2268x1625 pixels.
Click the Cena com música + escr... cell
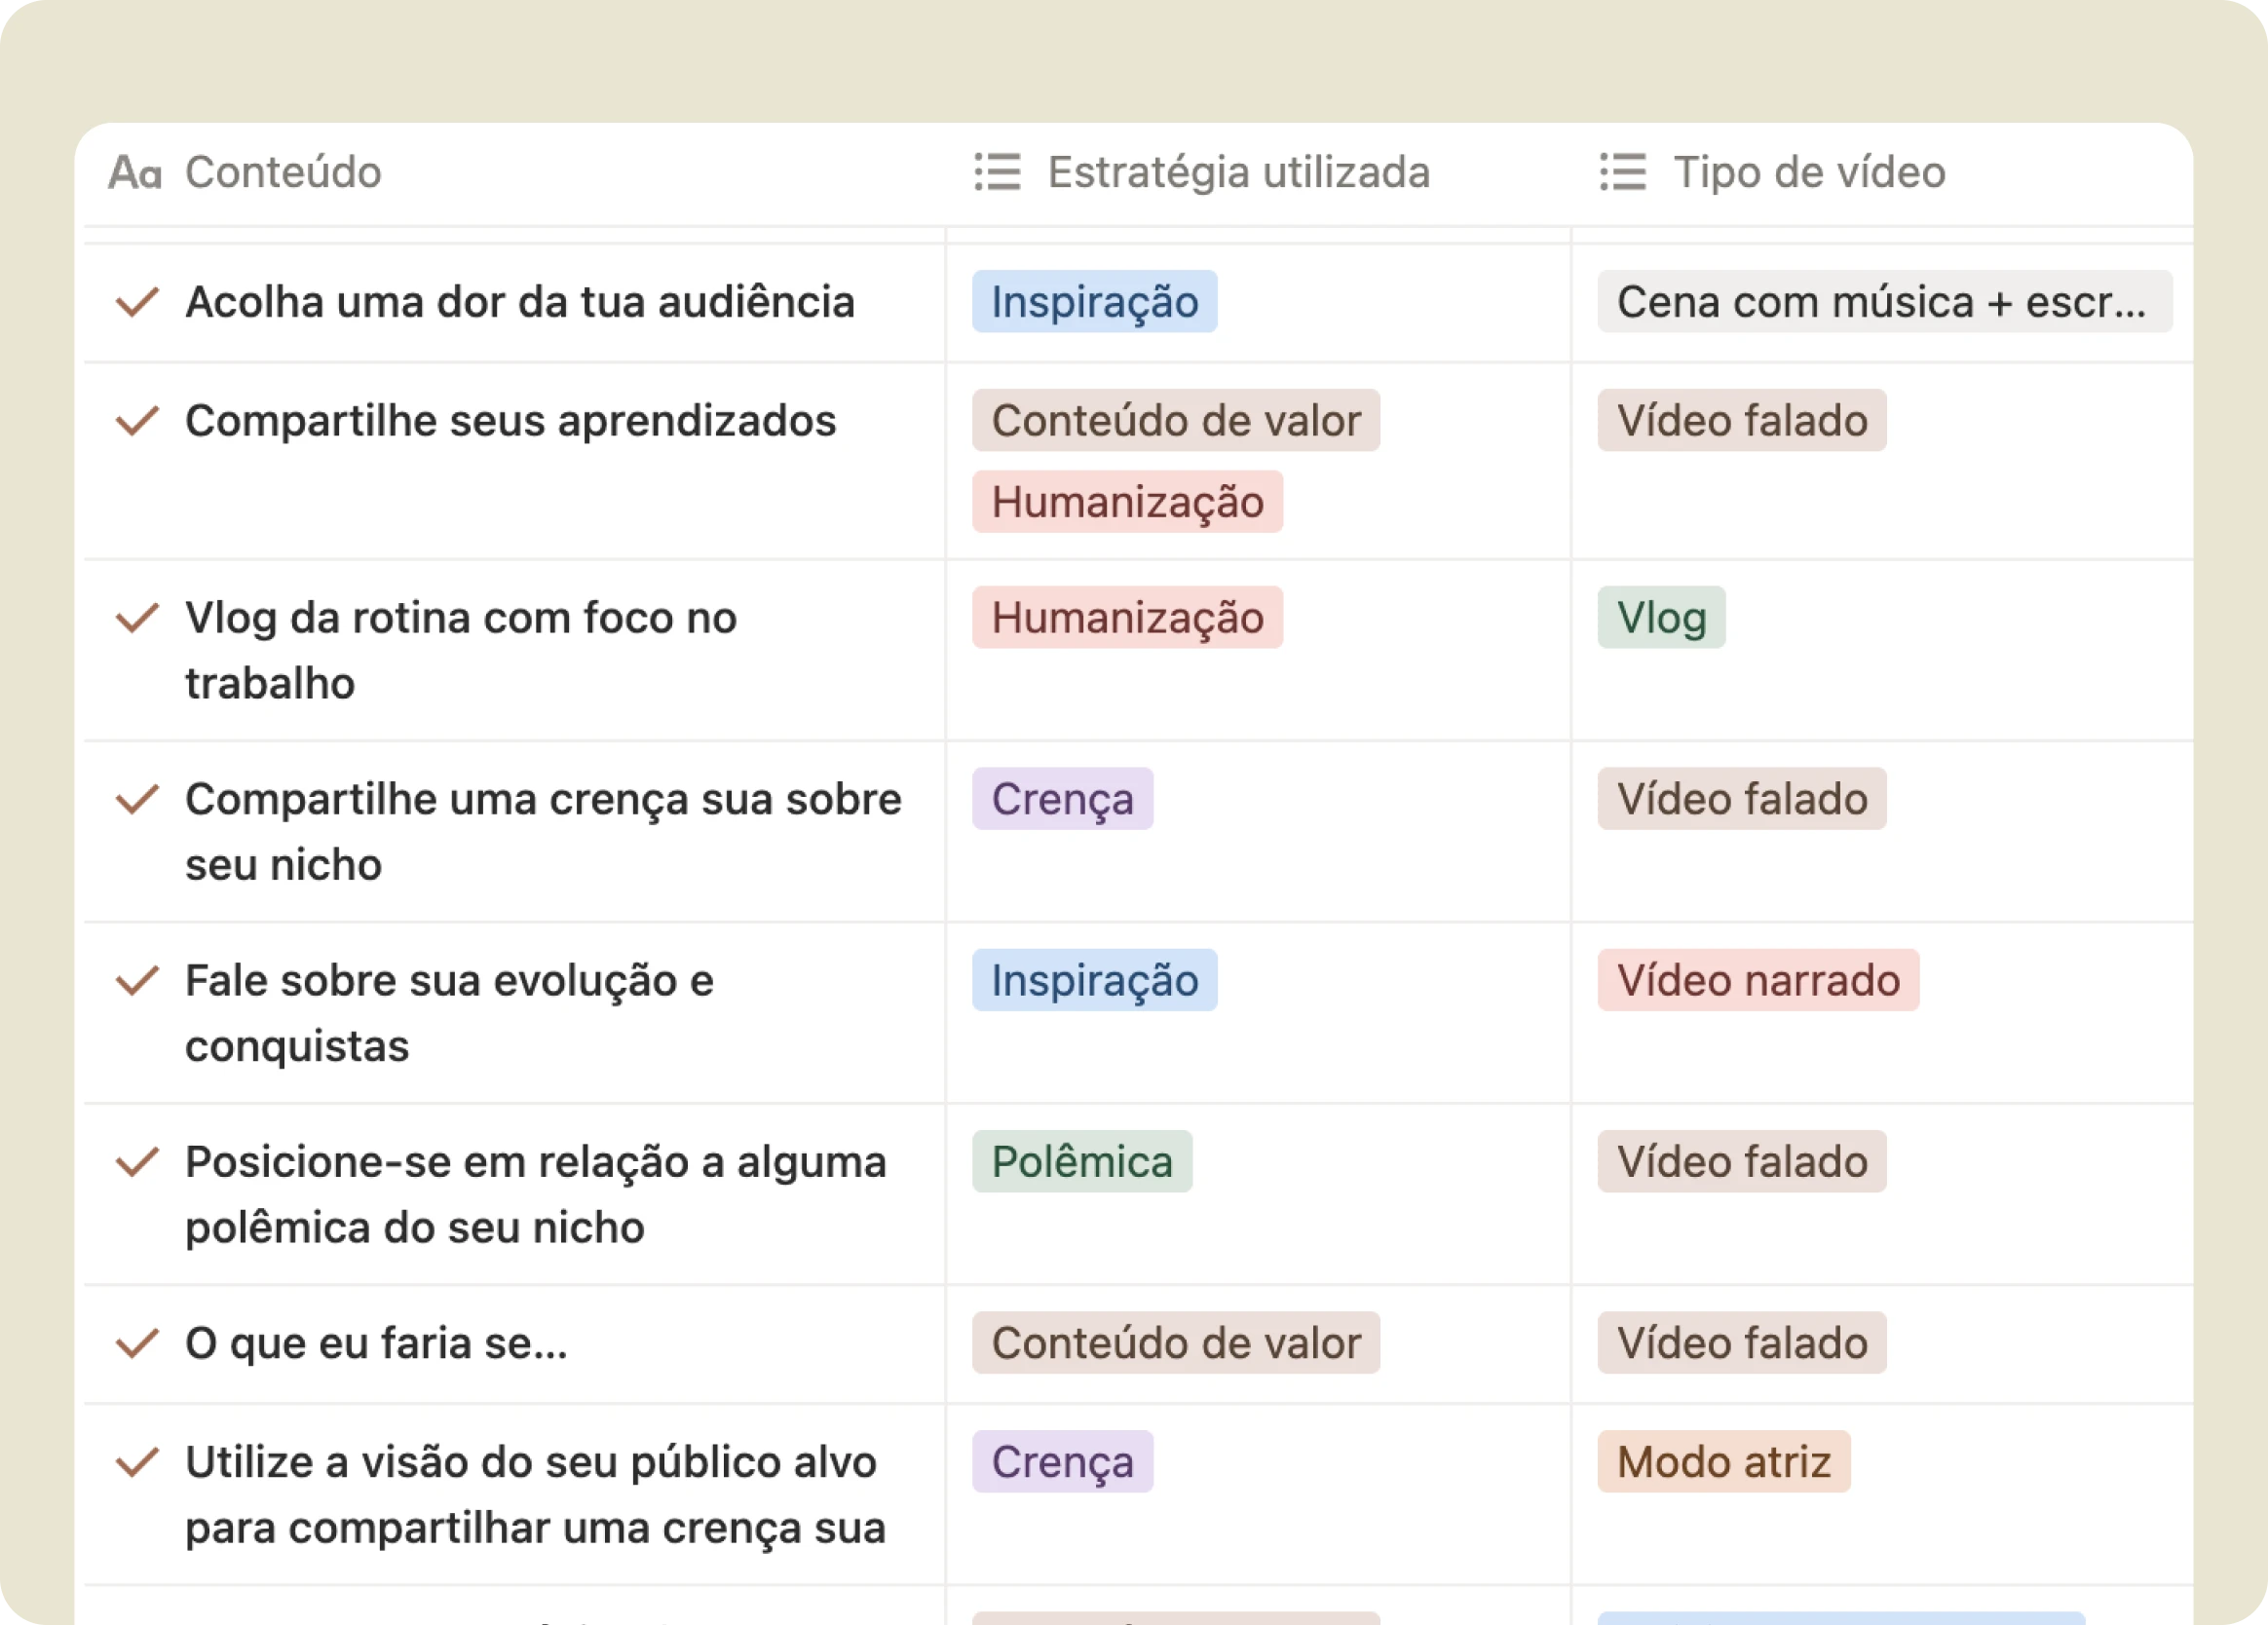(x=1884, y=302)
